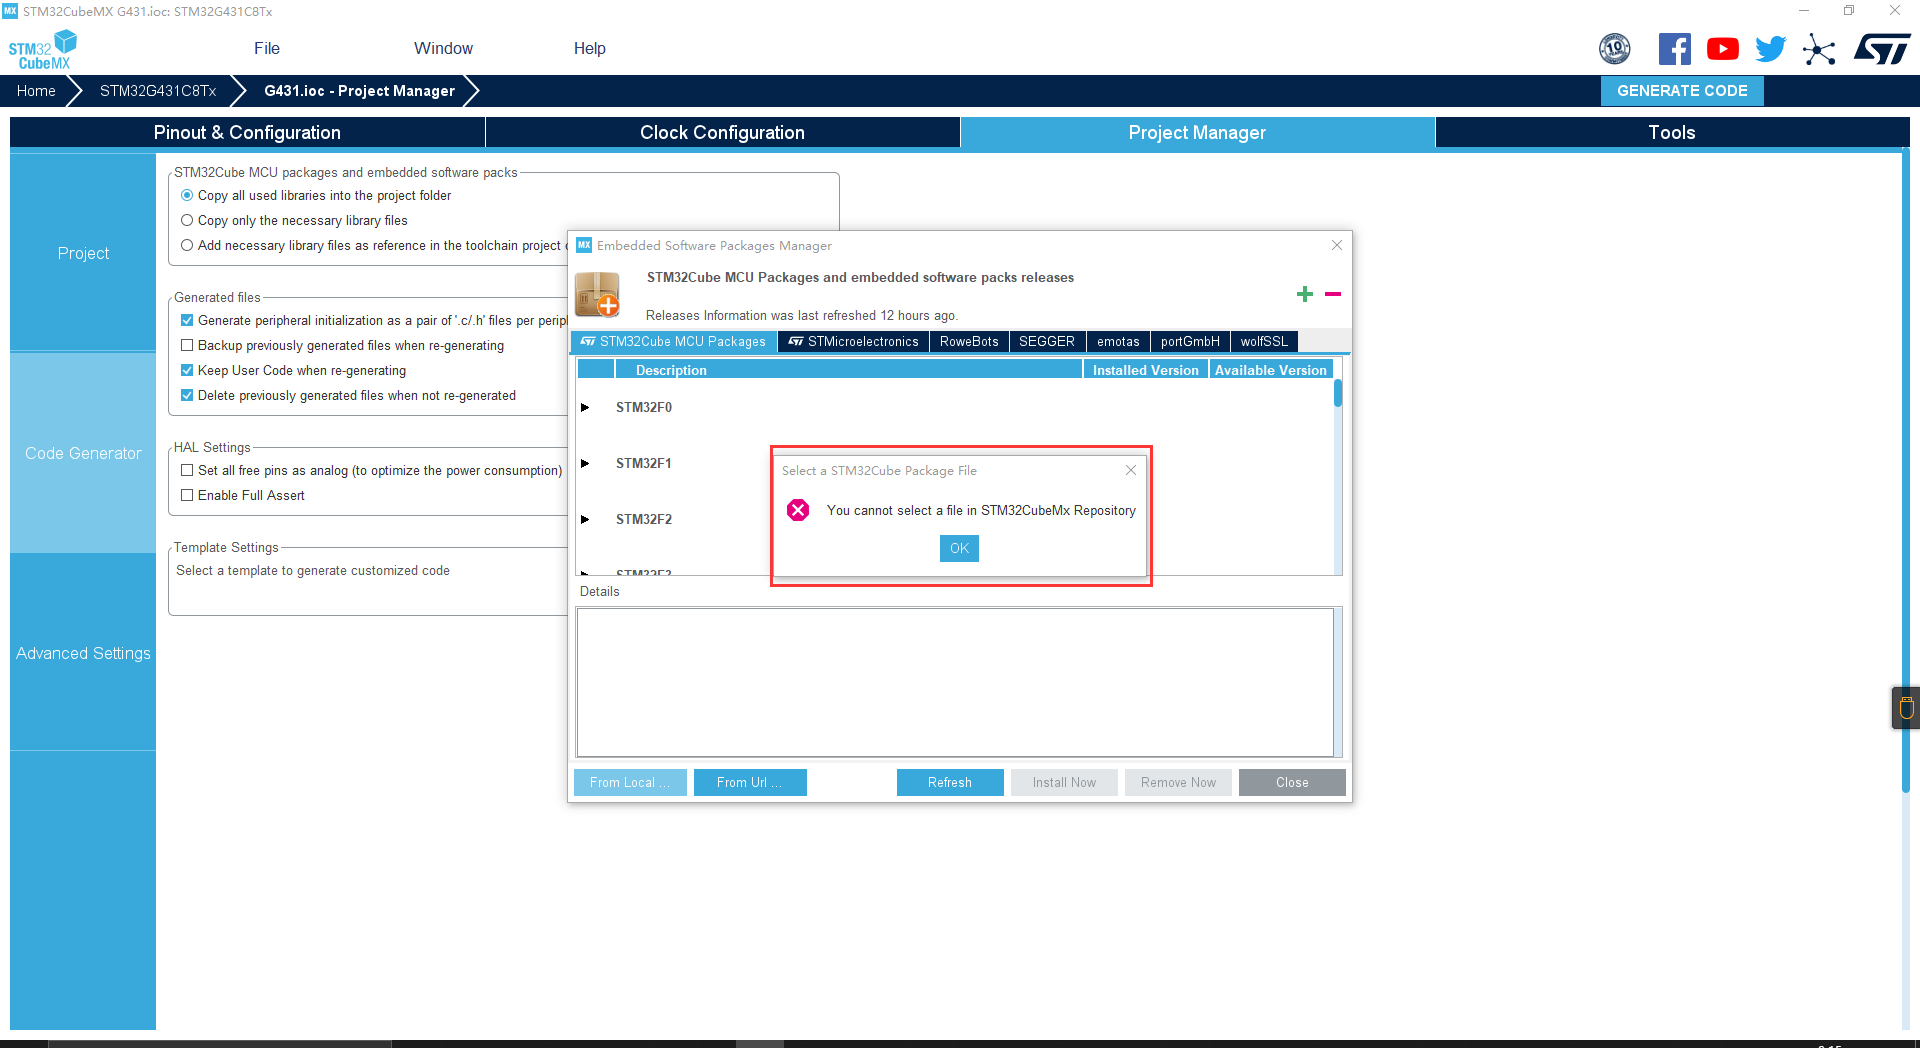Image resolution: width=1920 pixels, height=1048 pixels.
Task: Click GENERATE CODE button
Action: pos(1682,90)
